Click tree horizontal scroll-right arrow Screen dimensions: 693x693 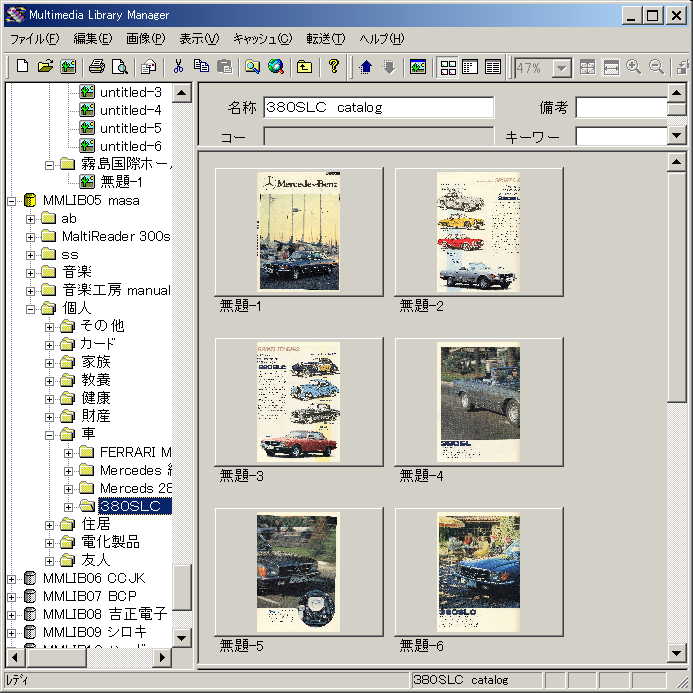[162, 657]
